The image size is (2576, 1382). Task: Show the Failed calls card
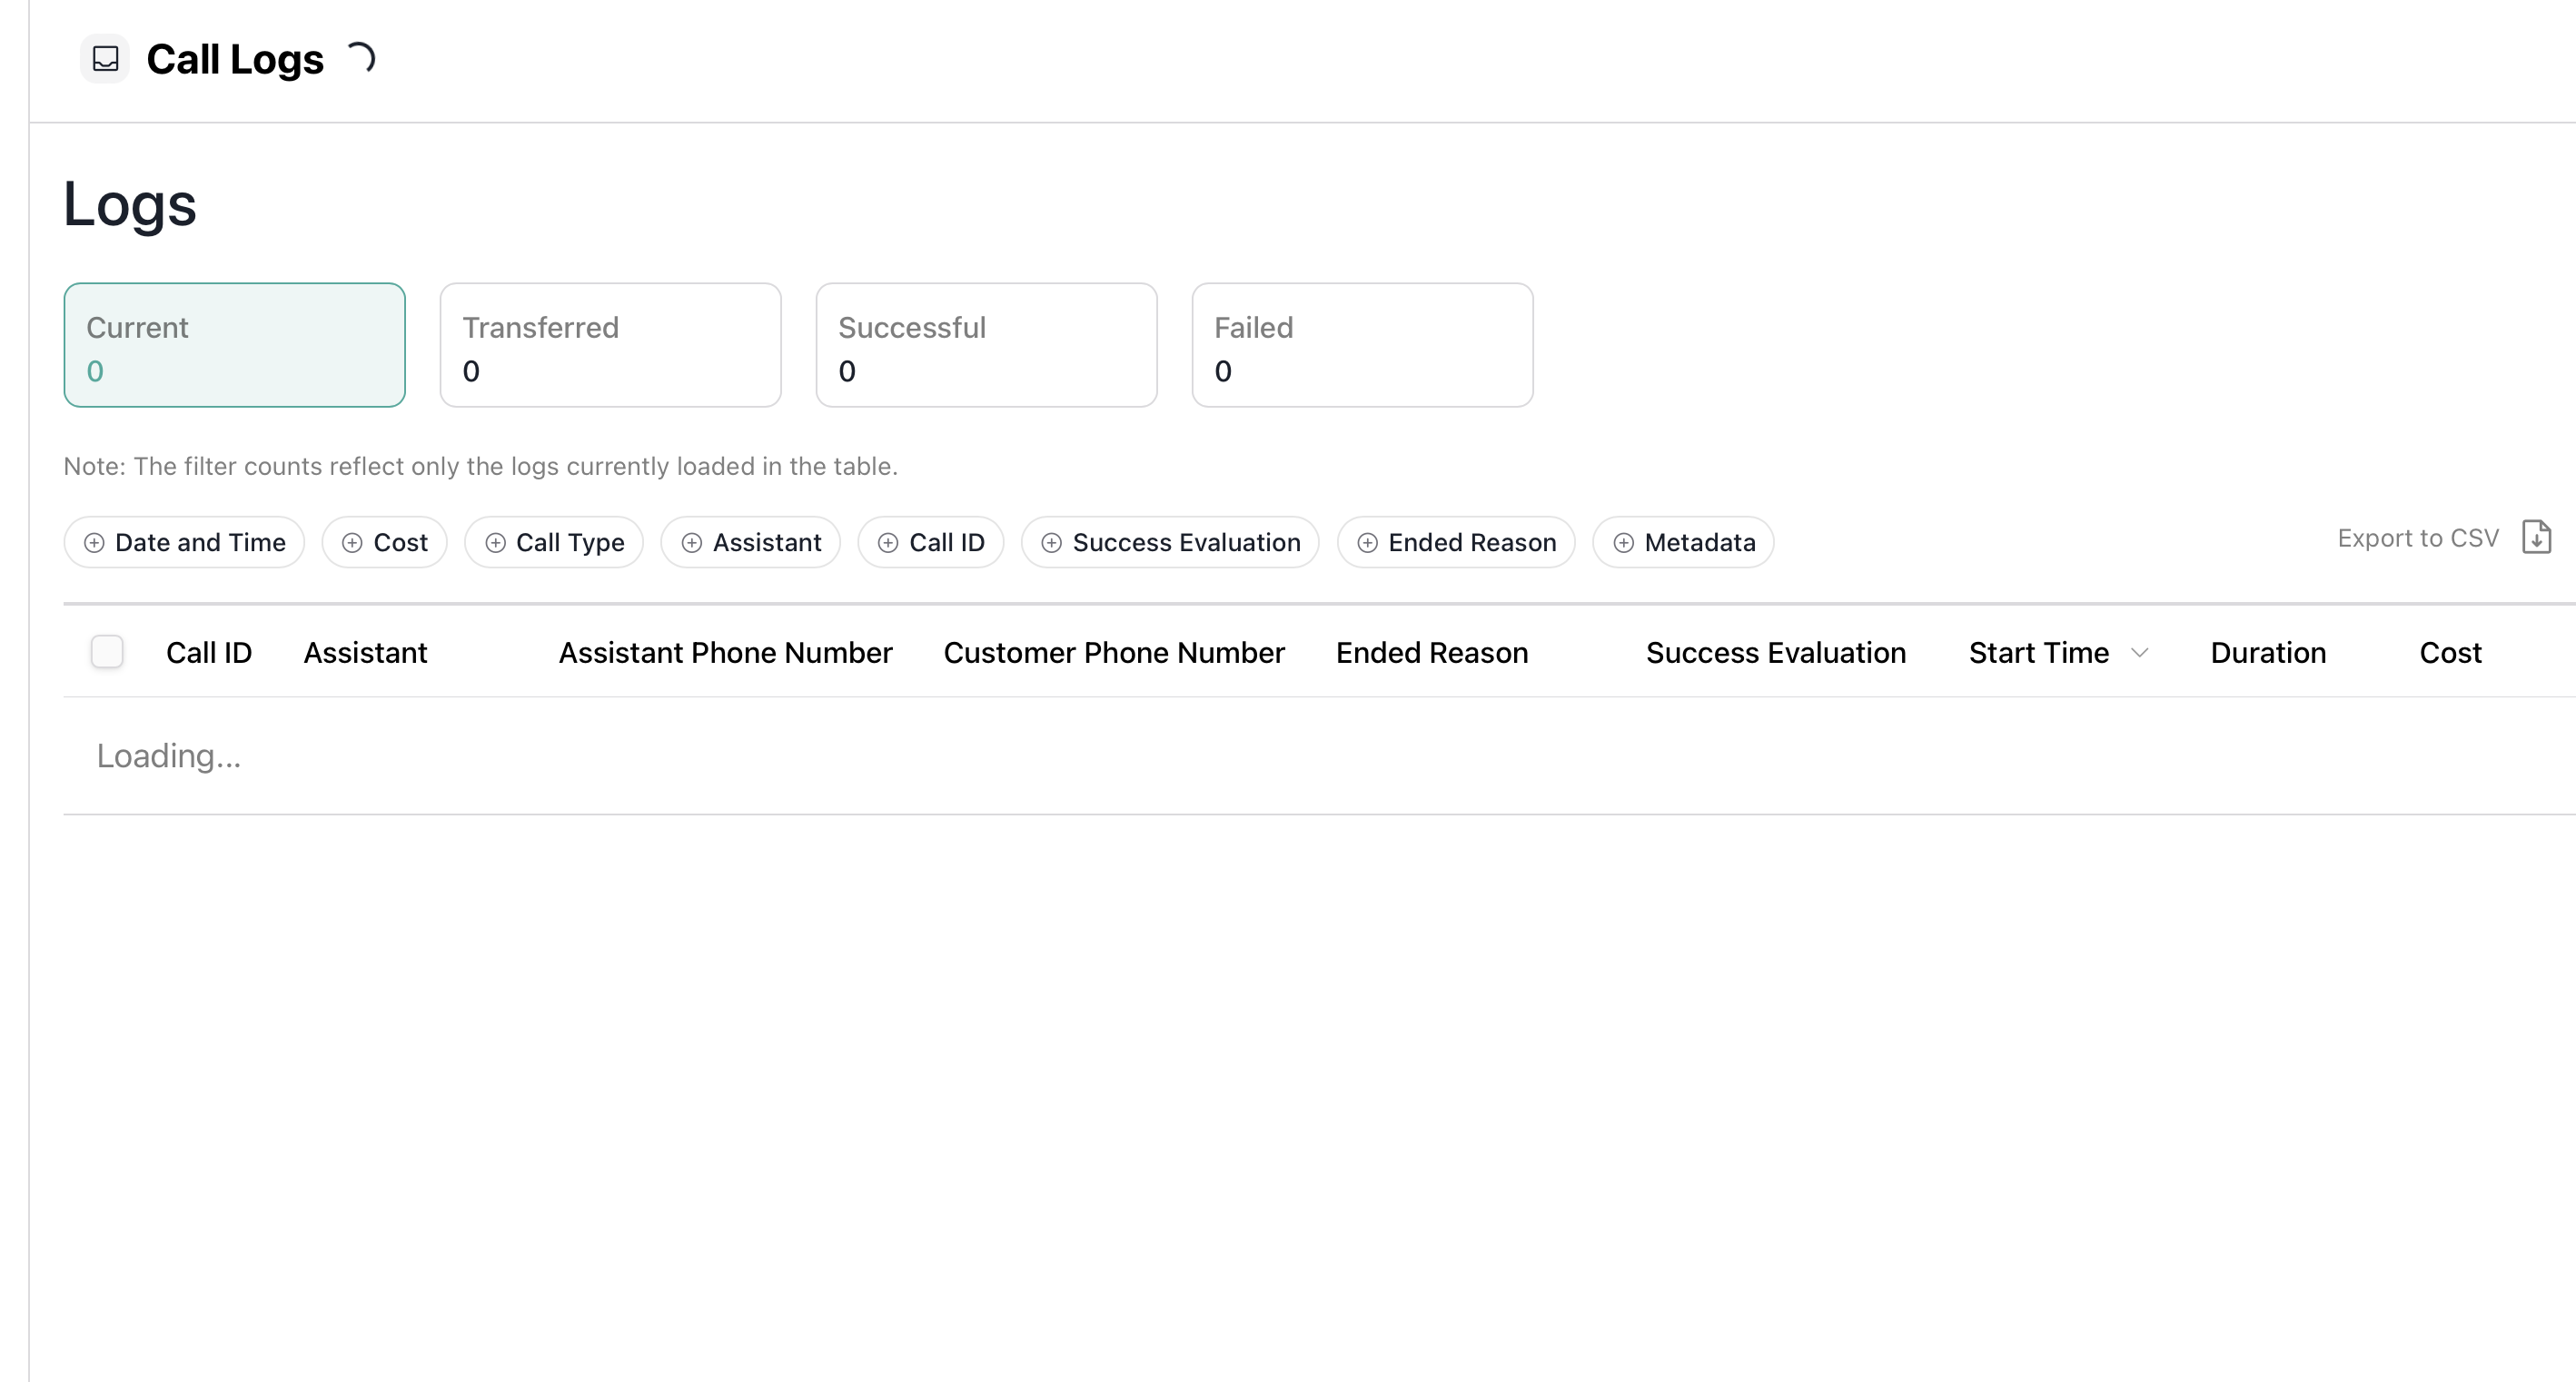coord(1362,345)
